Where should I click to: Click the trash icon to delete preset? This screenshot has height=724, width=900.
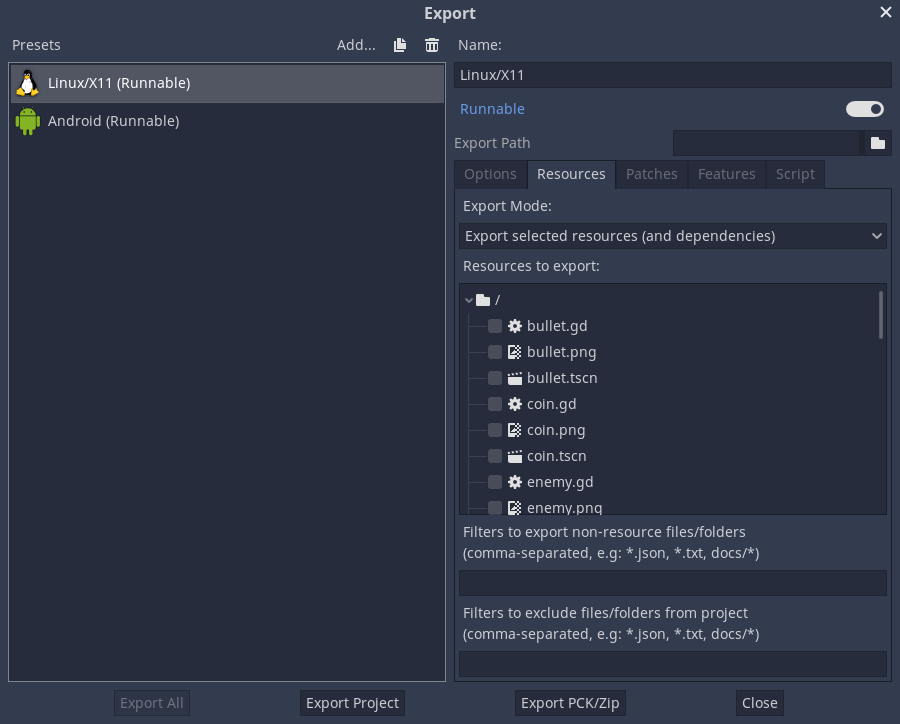tap(432, 45)
